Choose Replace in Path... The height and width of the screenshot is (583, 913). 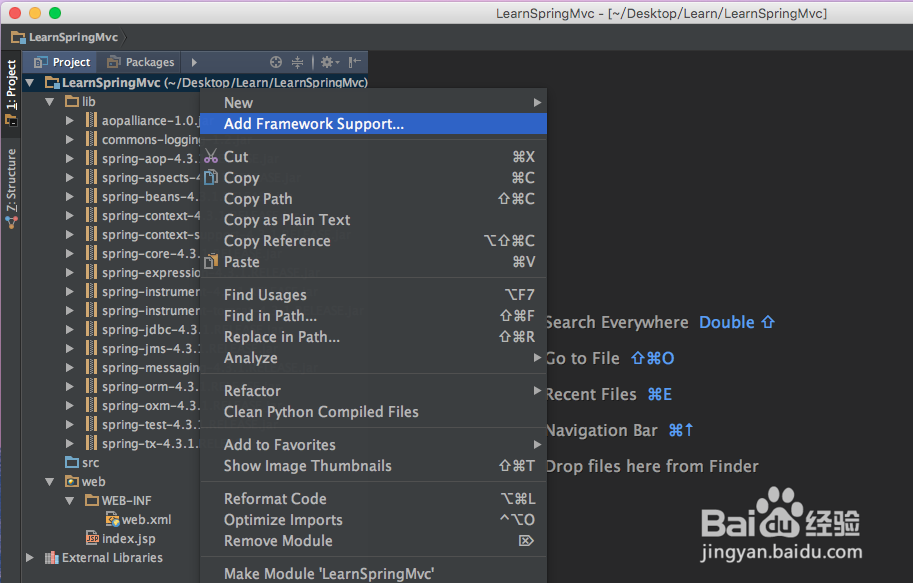[x=373, y=337]
